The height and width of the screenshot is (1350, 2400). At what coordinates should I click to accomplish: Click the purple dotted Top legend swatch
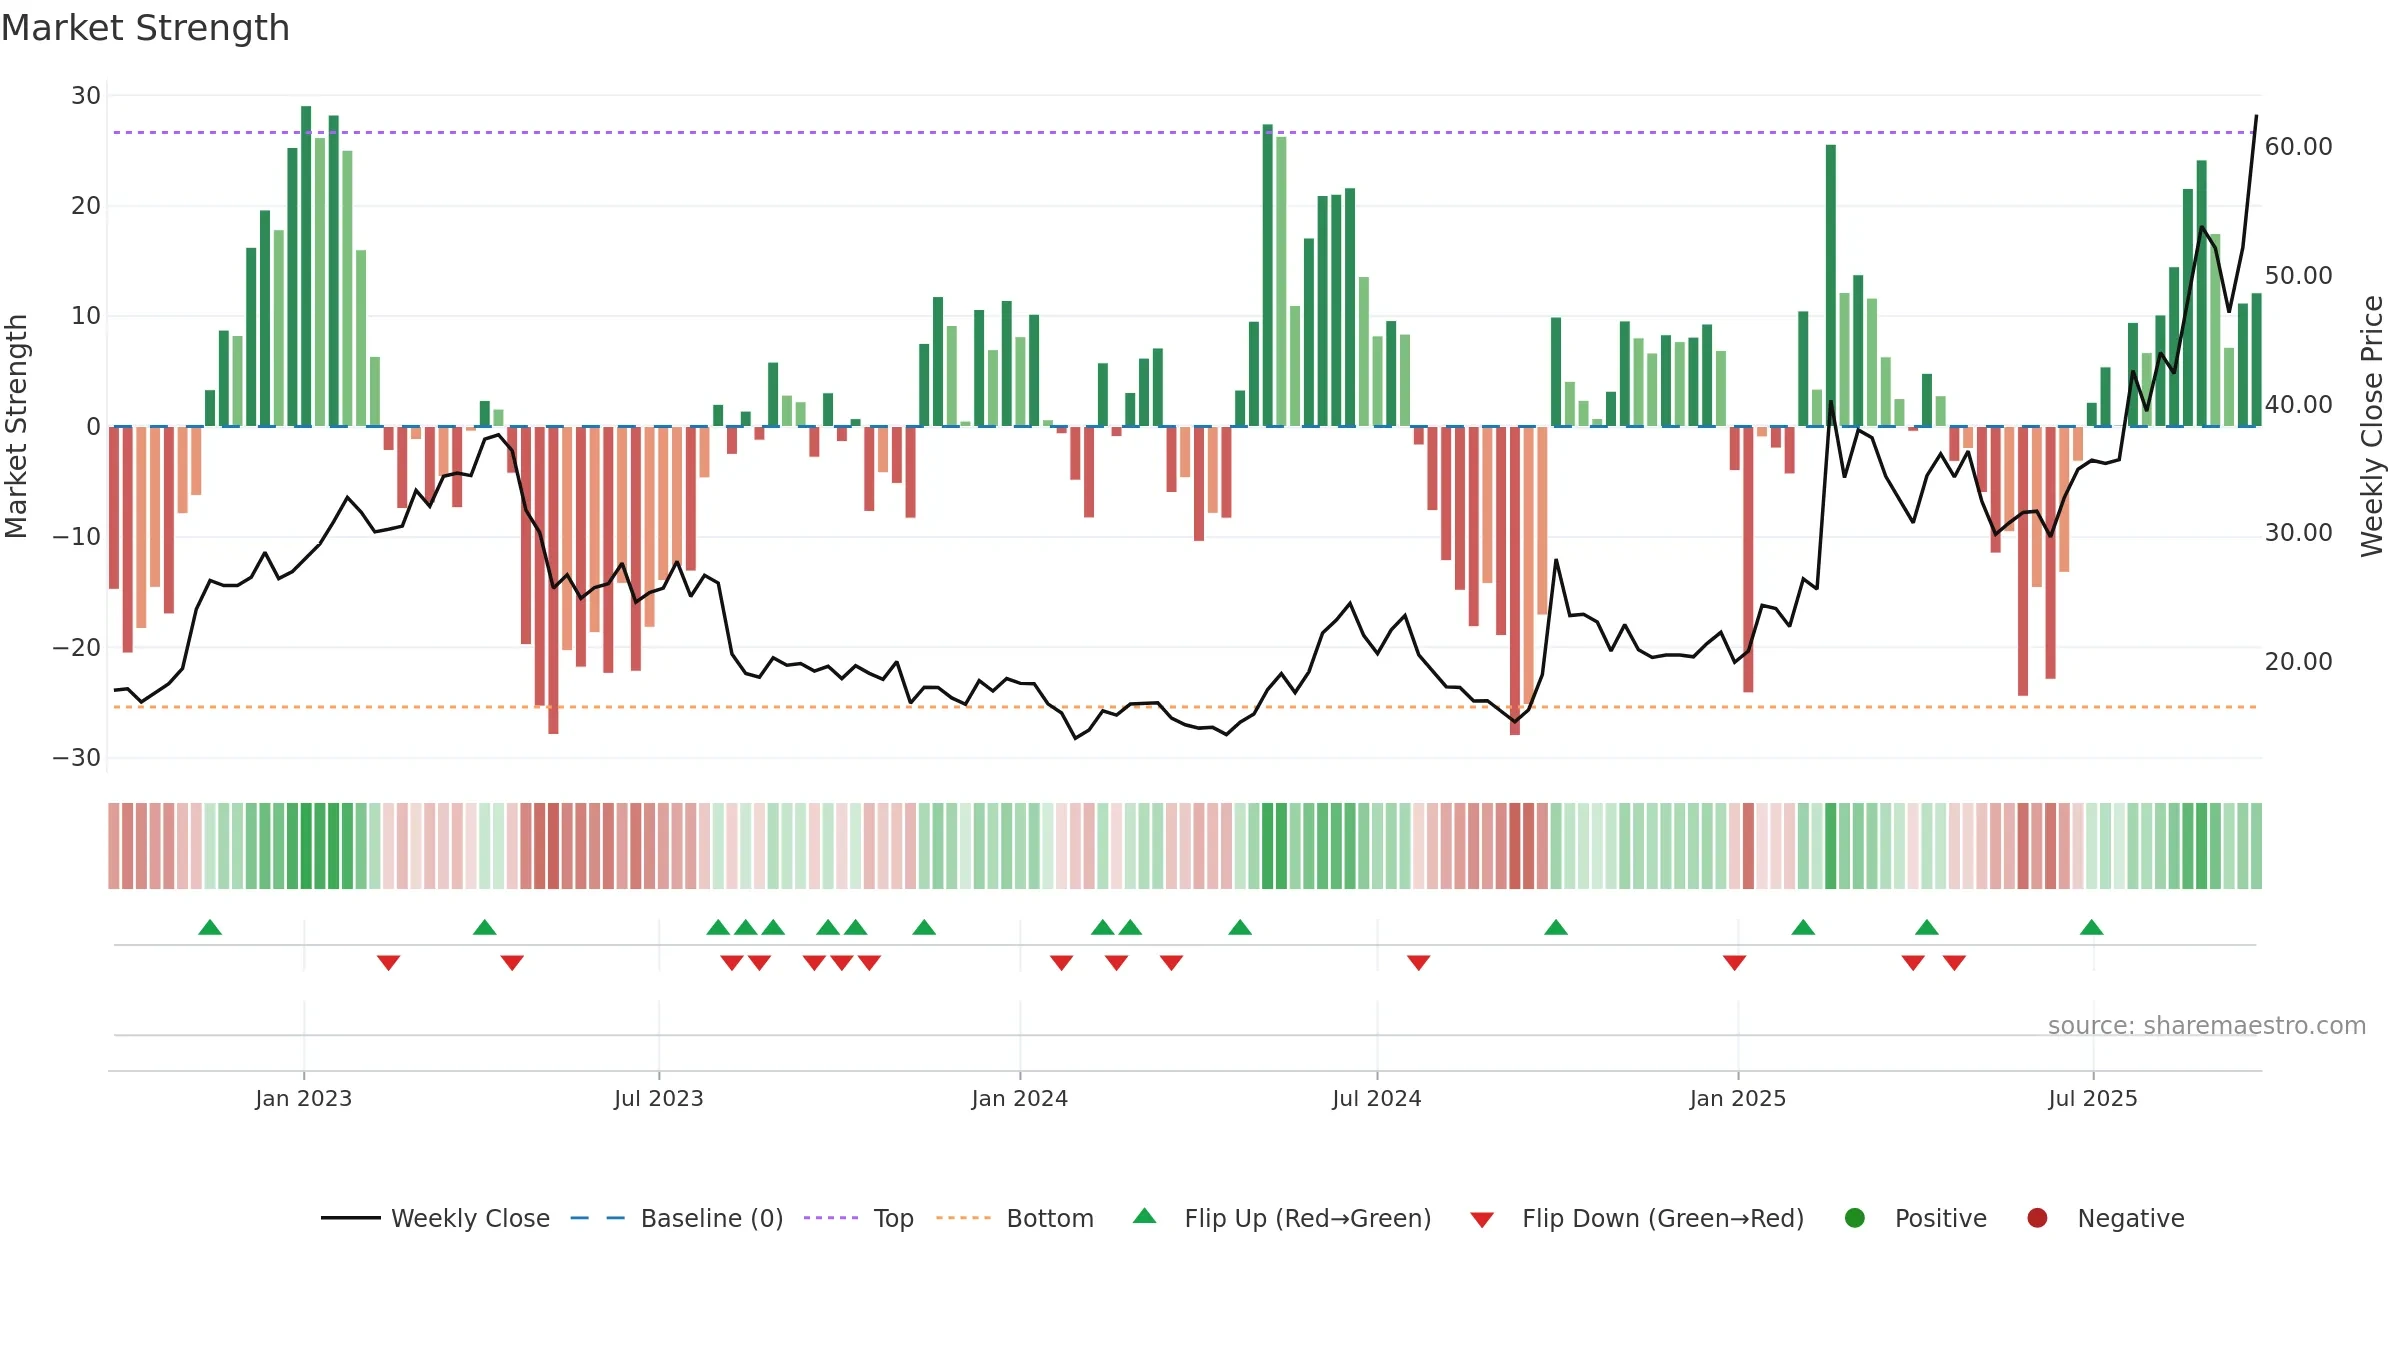tap(831, 1218)
